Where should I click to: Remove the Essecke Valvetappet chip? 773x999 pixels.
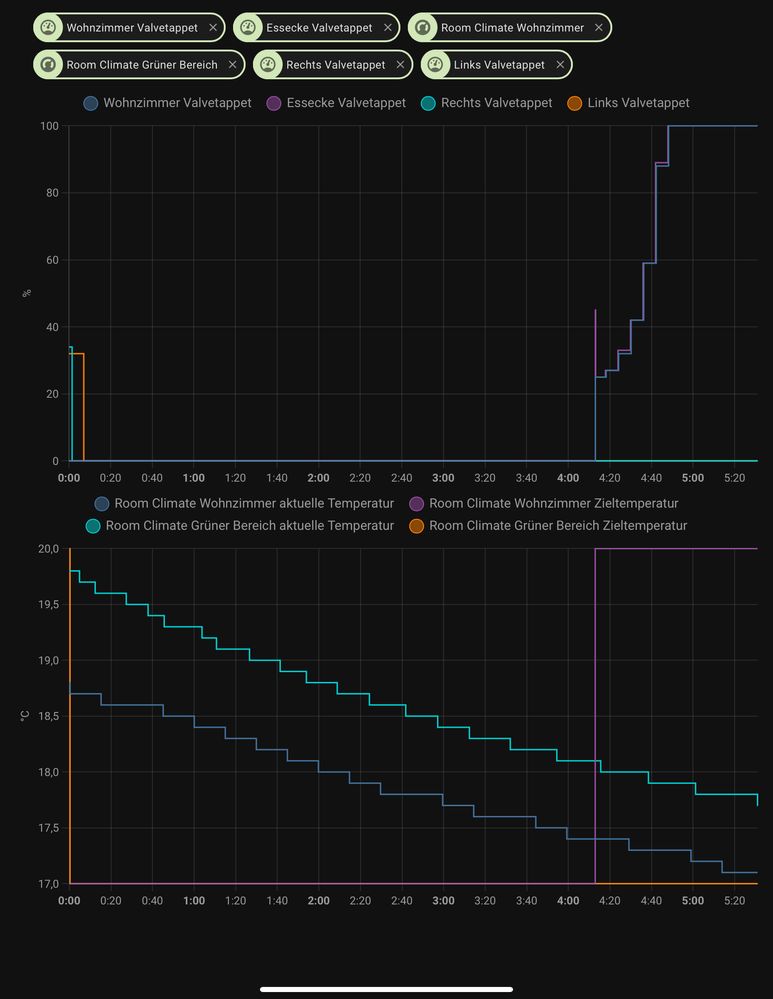387,28
